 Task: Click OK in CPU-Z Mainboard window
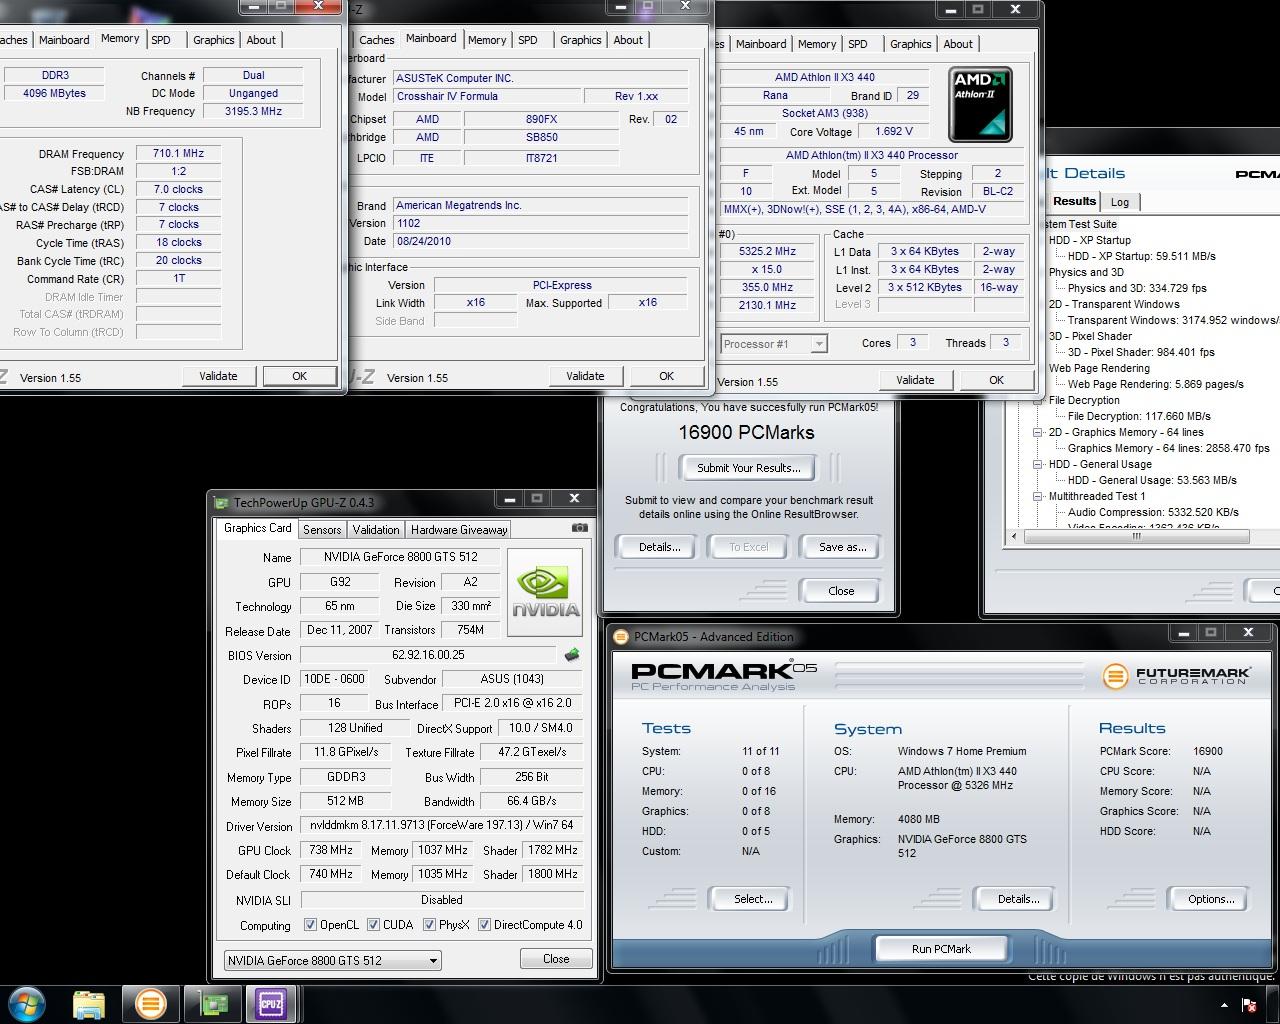pos(666,376)
